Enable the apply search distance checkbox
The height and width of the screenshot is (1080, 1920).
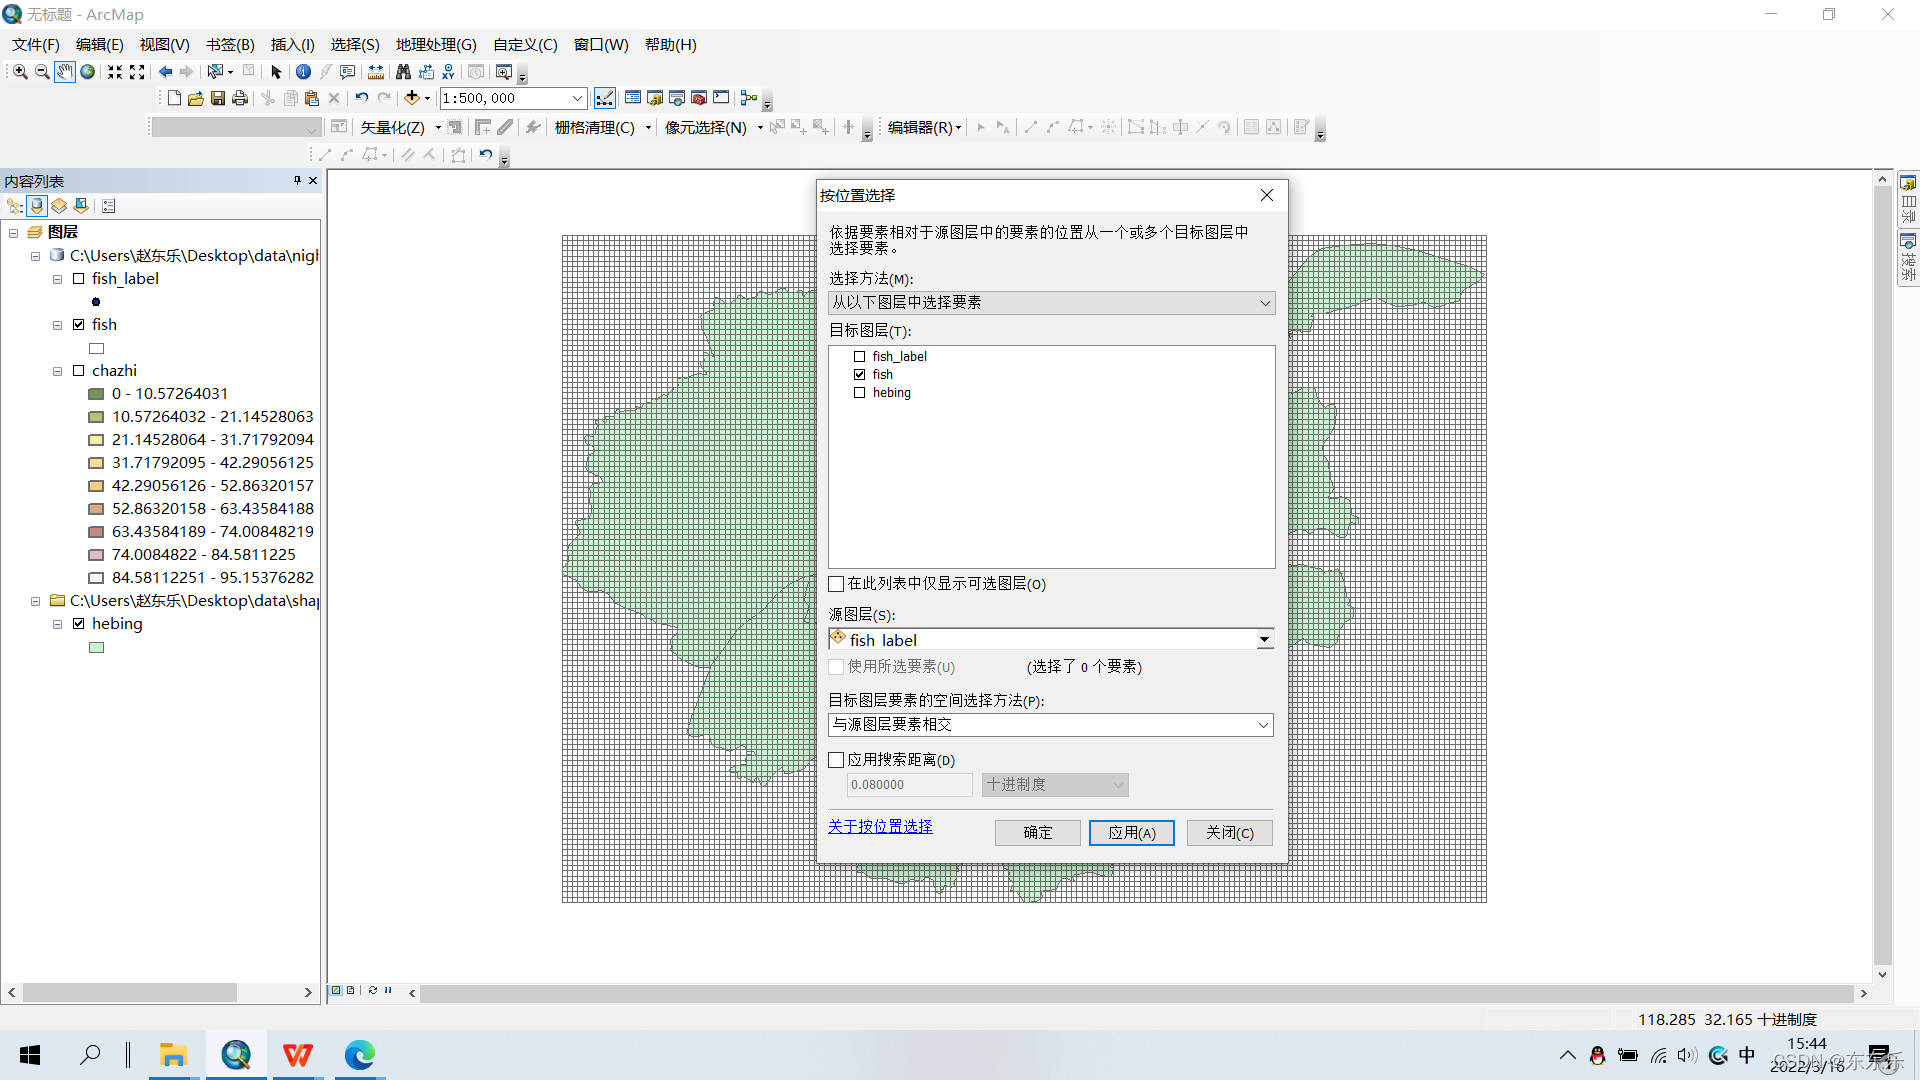pos(837,760)
